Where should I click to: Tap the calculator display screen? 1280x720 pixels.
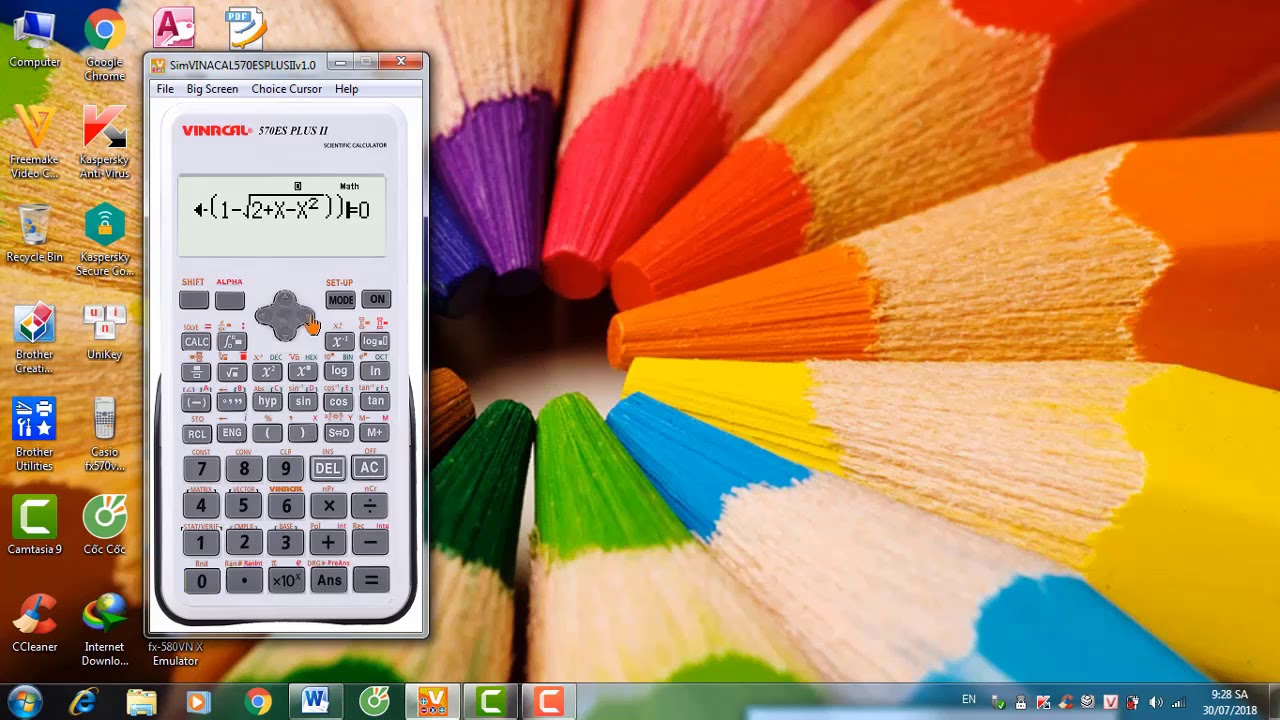282,216
